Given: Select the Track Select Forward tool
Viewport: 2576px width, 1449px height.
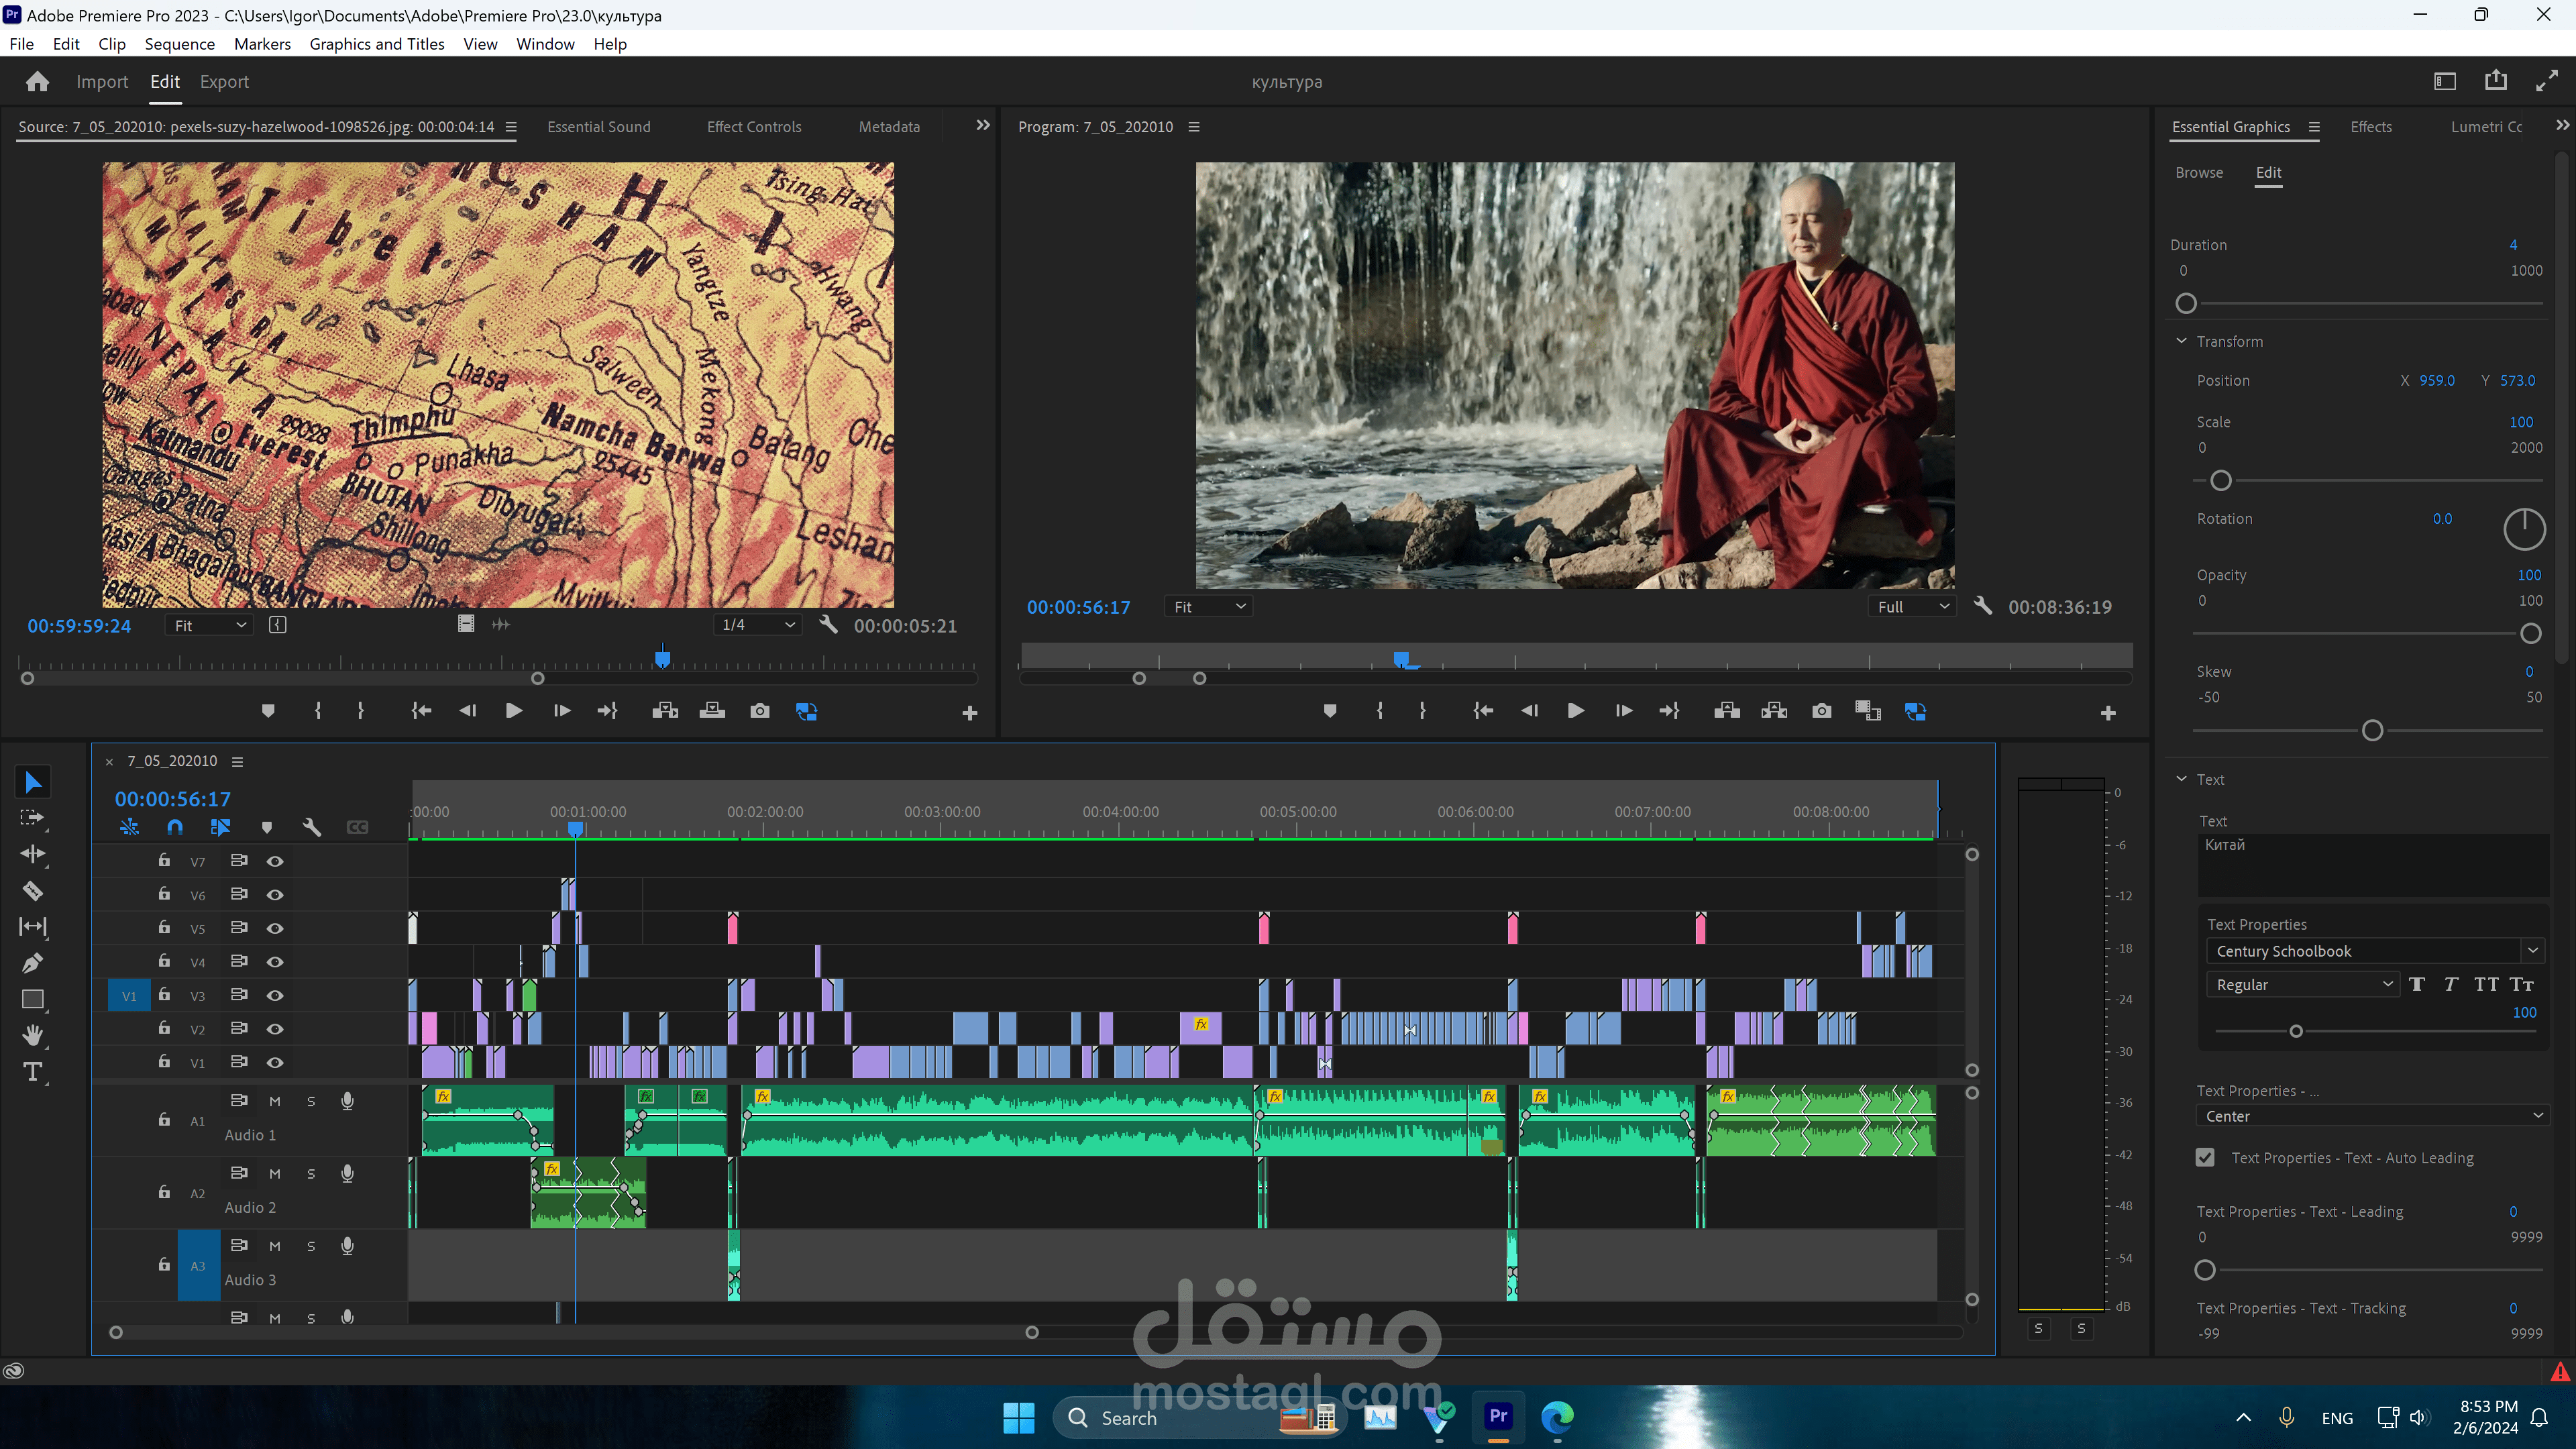Looking at the screenshot, I should pos(32,818).
